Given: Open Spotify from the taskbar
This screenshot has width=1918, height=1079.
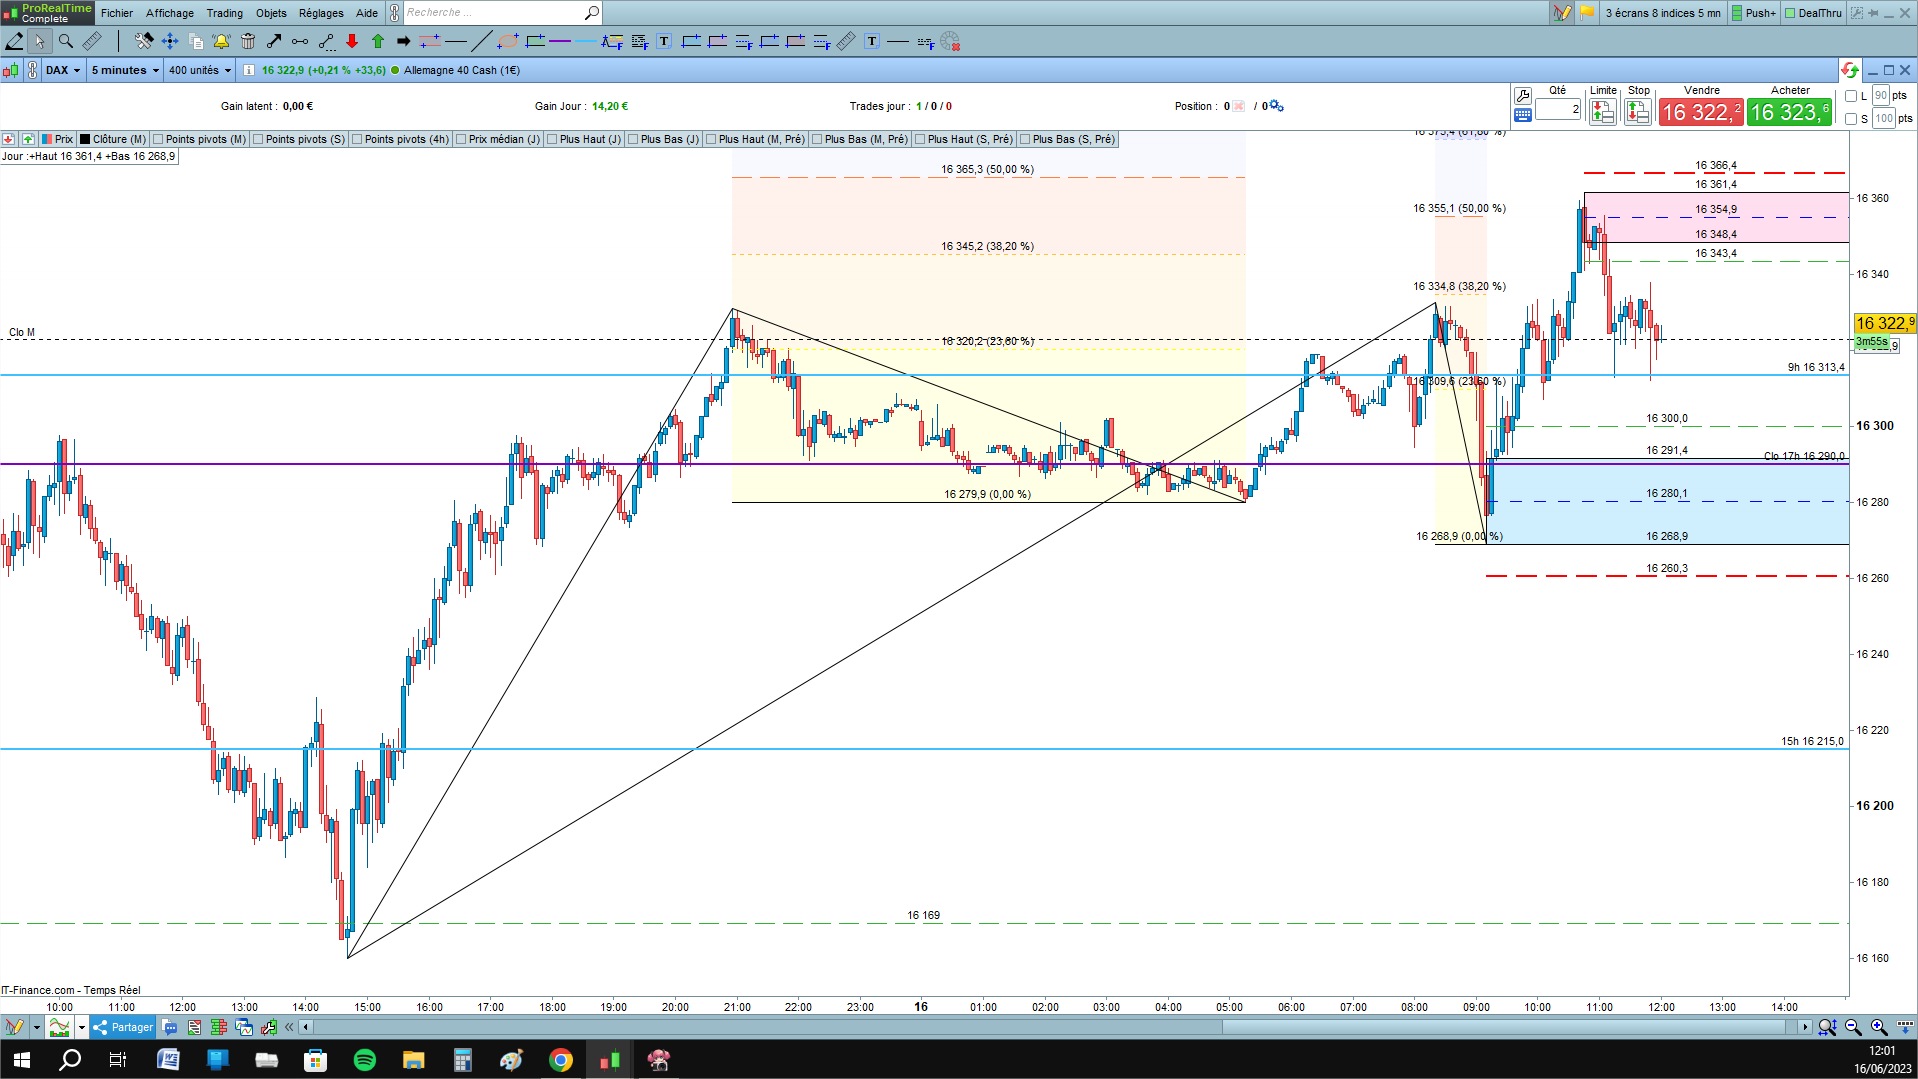Looking at the screenshot, I should 365,1060.
